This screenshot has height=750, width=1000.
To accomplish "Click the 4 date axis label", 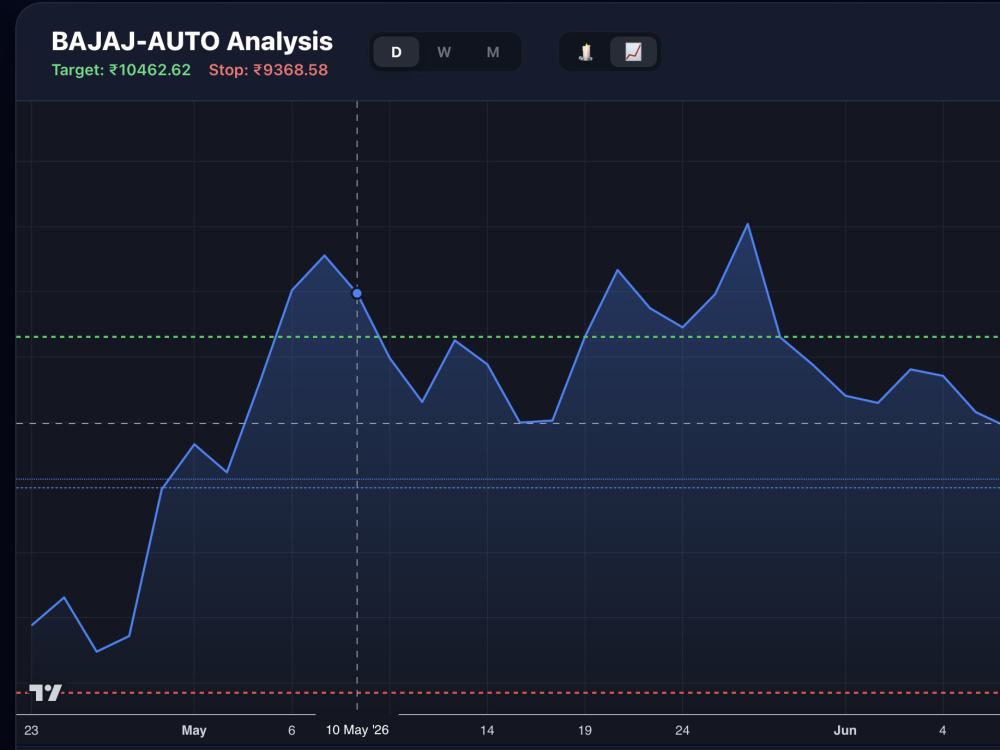I will coord(943,730).
